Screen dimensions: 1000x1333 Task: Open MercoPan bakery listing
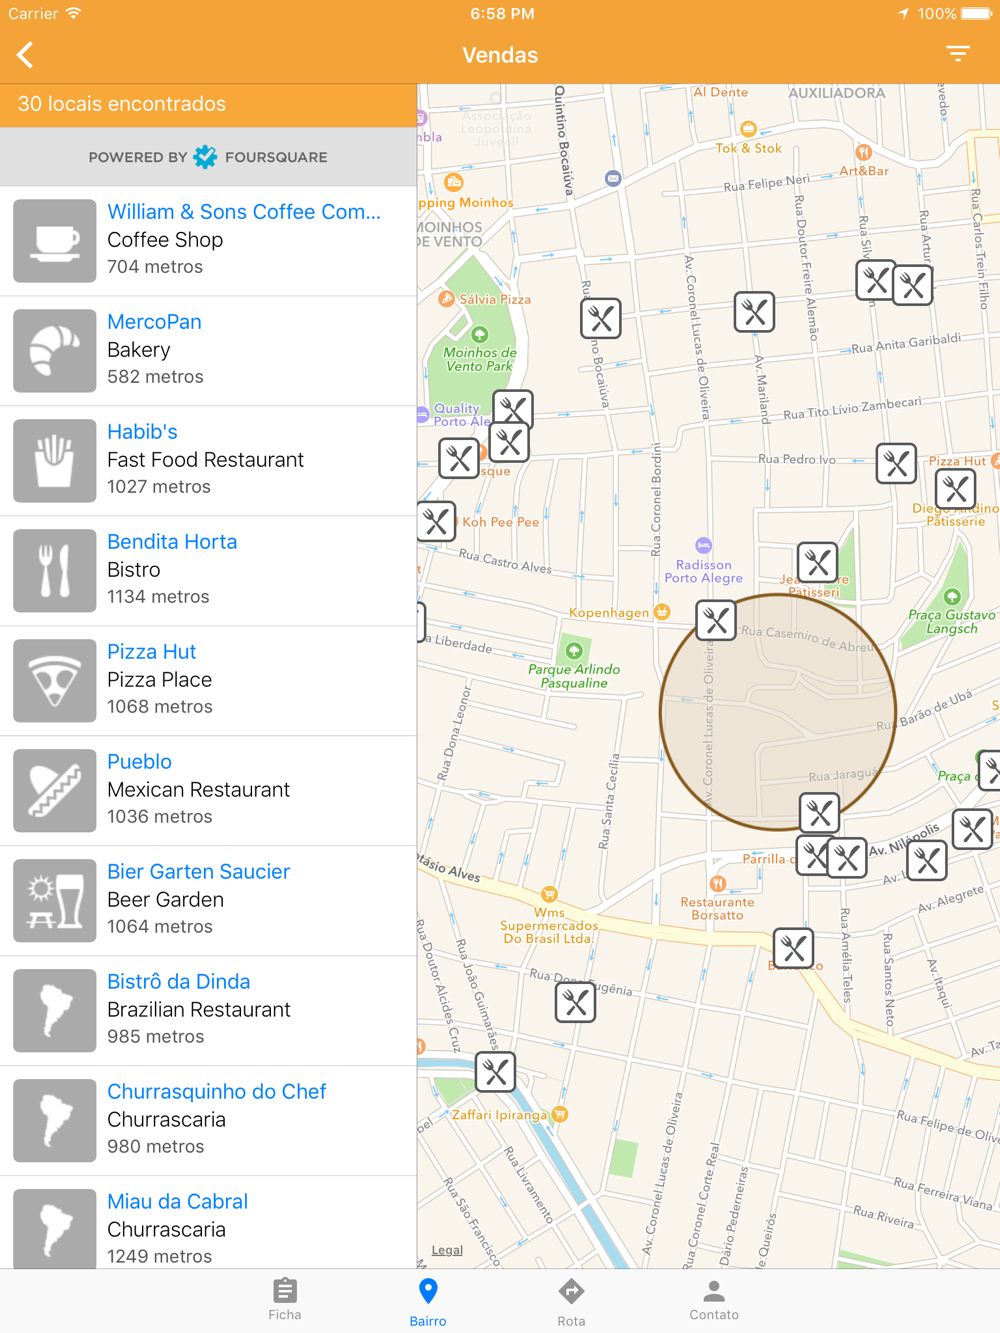208,351
